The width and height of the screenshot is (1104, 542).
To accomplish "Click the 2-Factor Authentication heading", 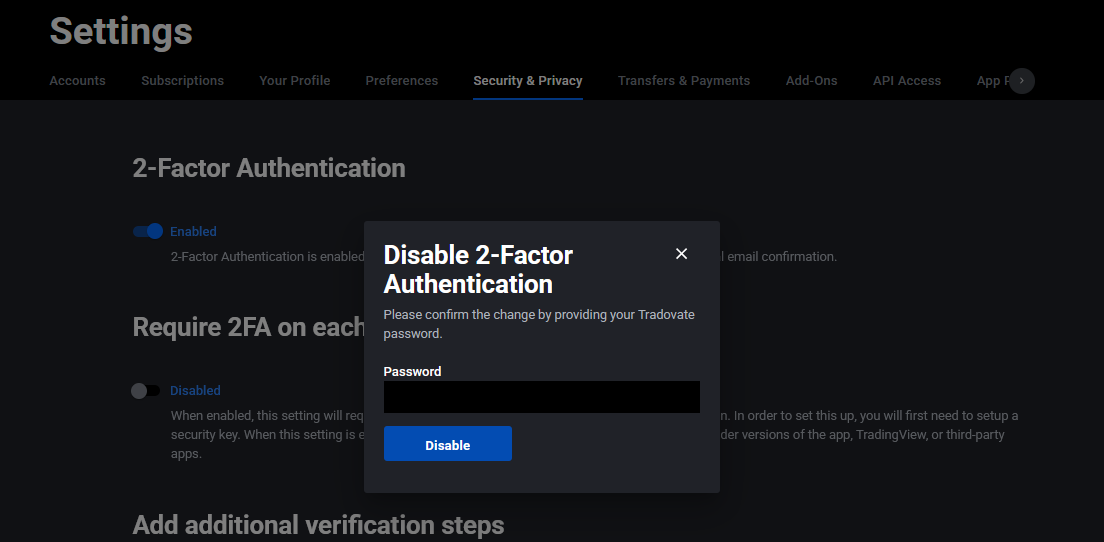I will tap(269, 168).
